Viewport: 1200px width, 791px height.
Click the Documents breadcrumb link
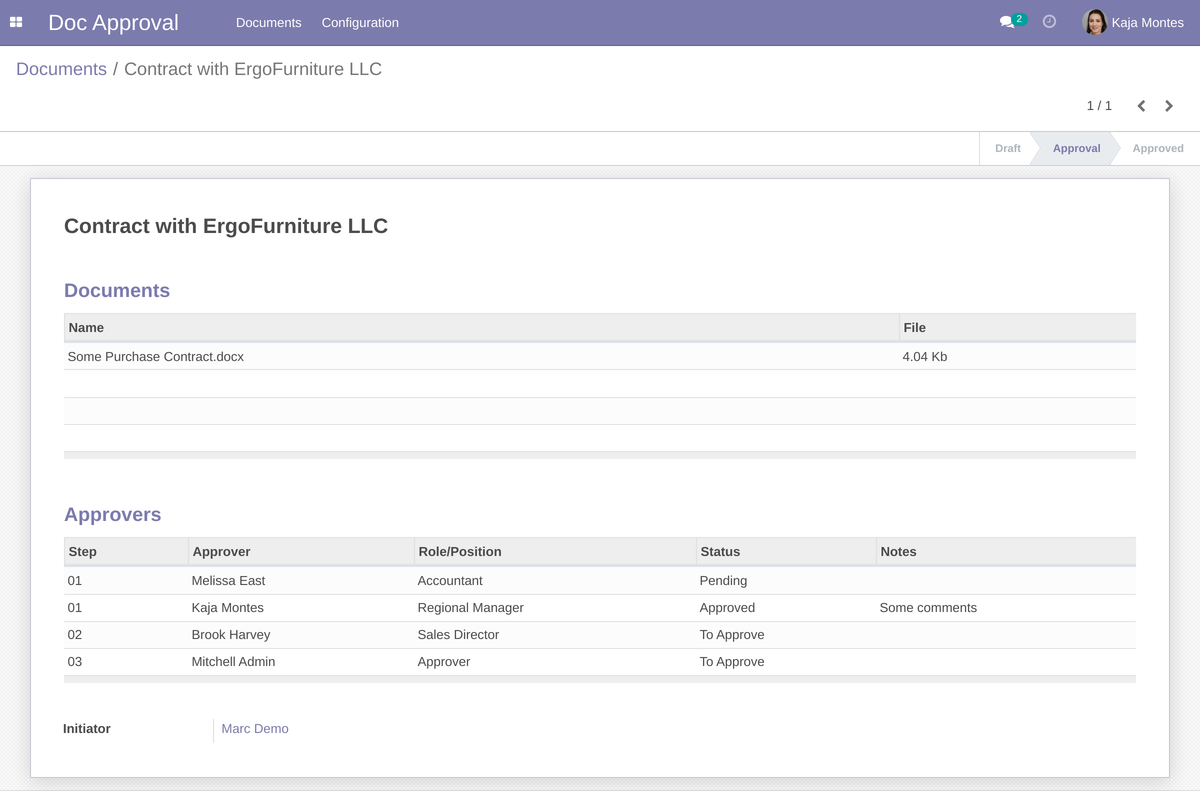pyautogui.click(x=61, y=69)
